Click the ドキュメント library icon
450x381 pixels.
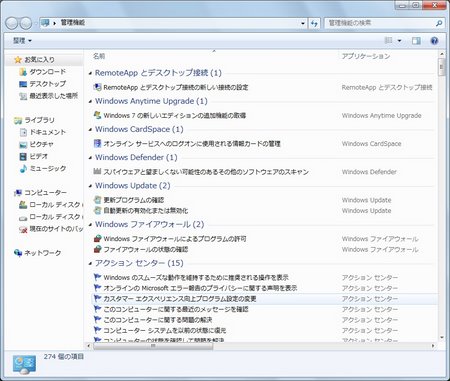23,132
